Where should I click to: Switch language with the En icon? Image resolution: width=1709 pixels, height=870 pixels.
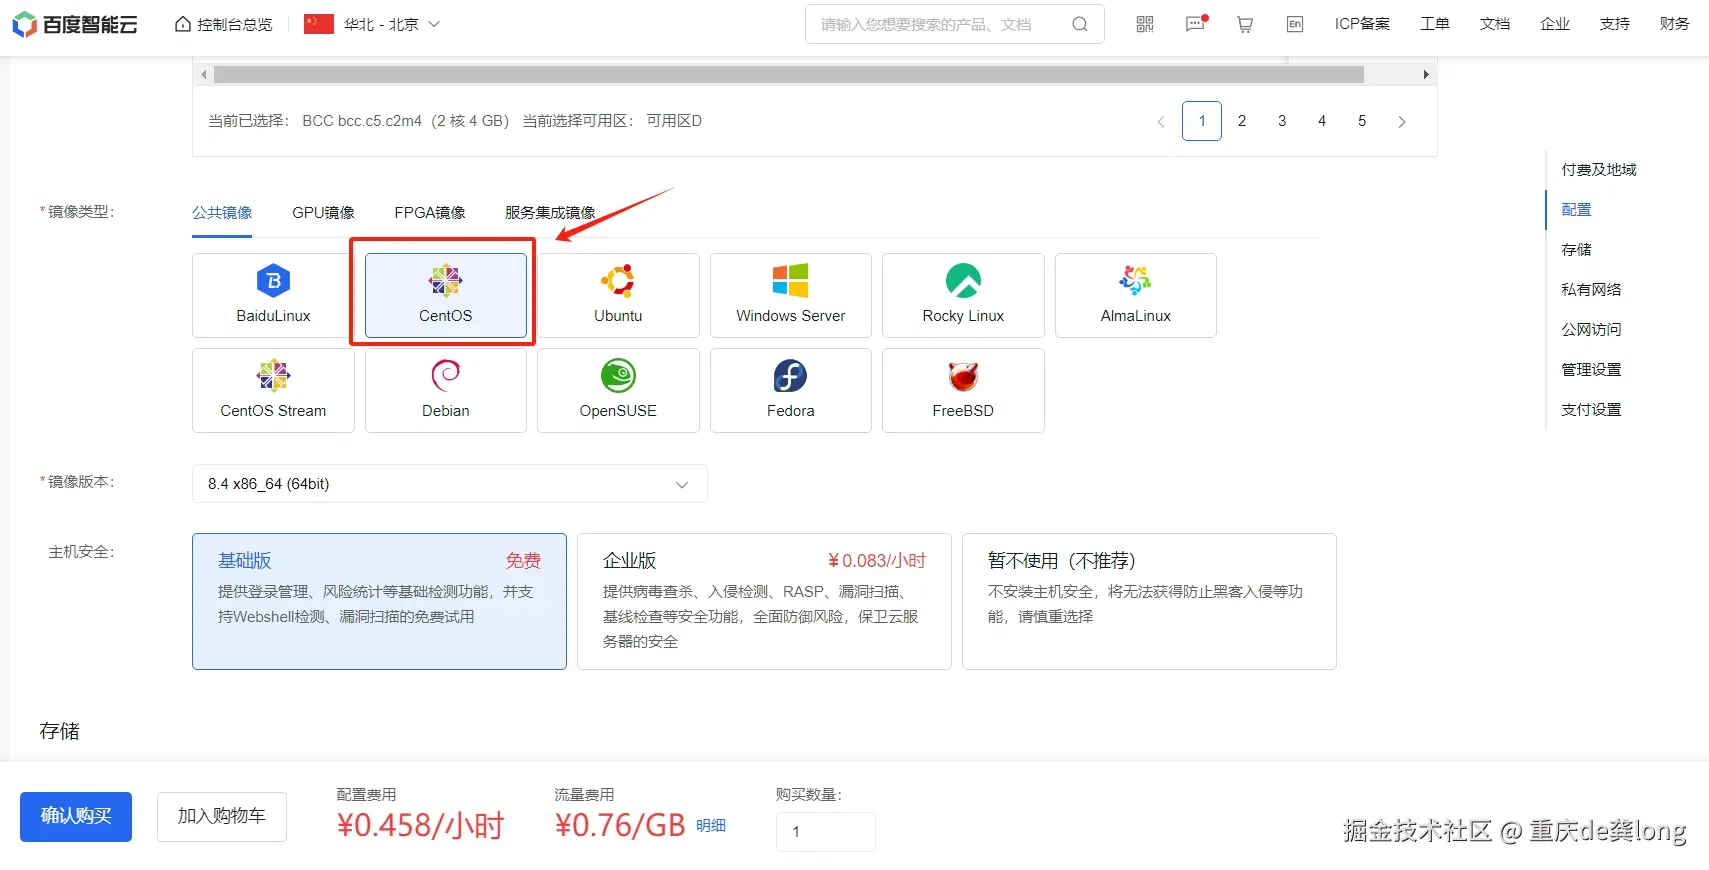pyautogui.click(x=1295, y=24)
